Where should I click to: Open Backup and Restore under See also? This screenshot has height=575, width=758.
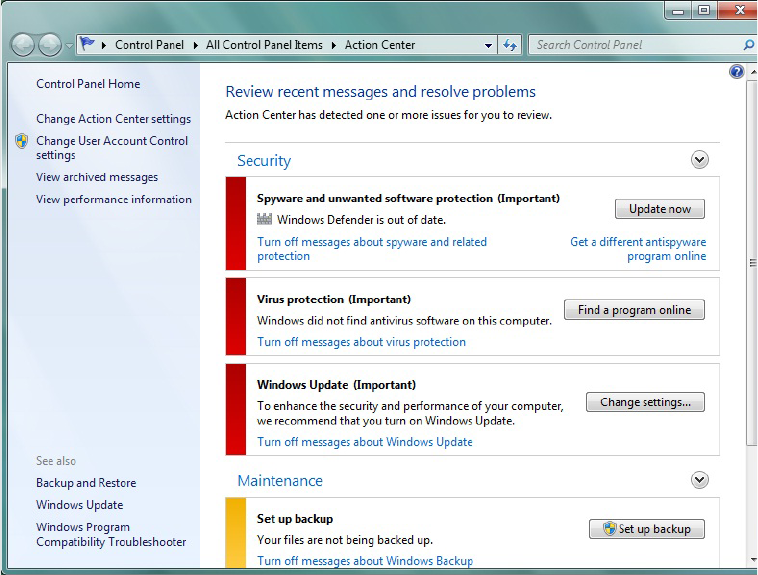pyautogui.click(x=86, y=483)
